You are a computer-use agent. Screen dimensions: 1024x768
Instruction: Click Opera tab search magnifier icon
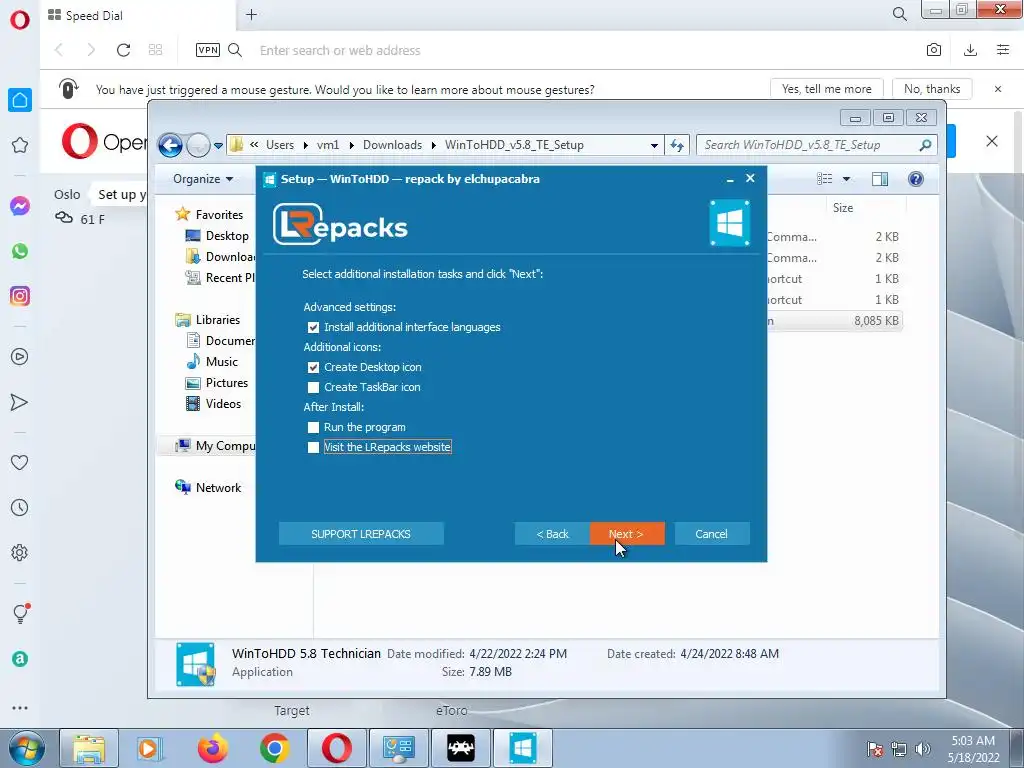coord(899,14)
